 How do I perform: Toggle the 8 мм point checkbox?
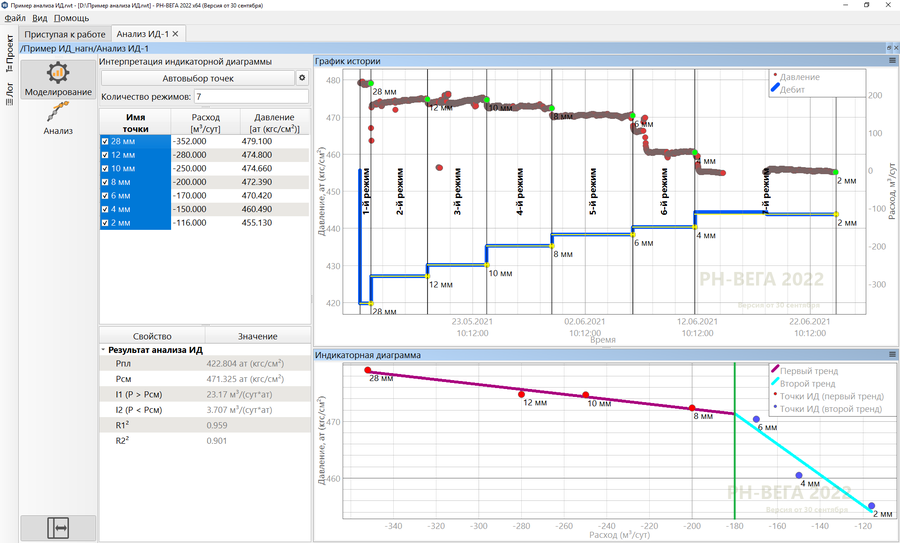click(x=106, y=183)
